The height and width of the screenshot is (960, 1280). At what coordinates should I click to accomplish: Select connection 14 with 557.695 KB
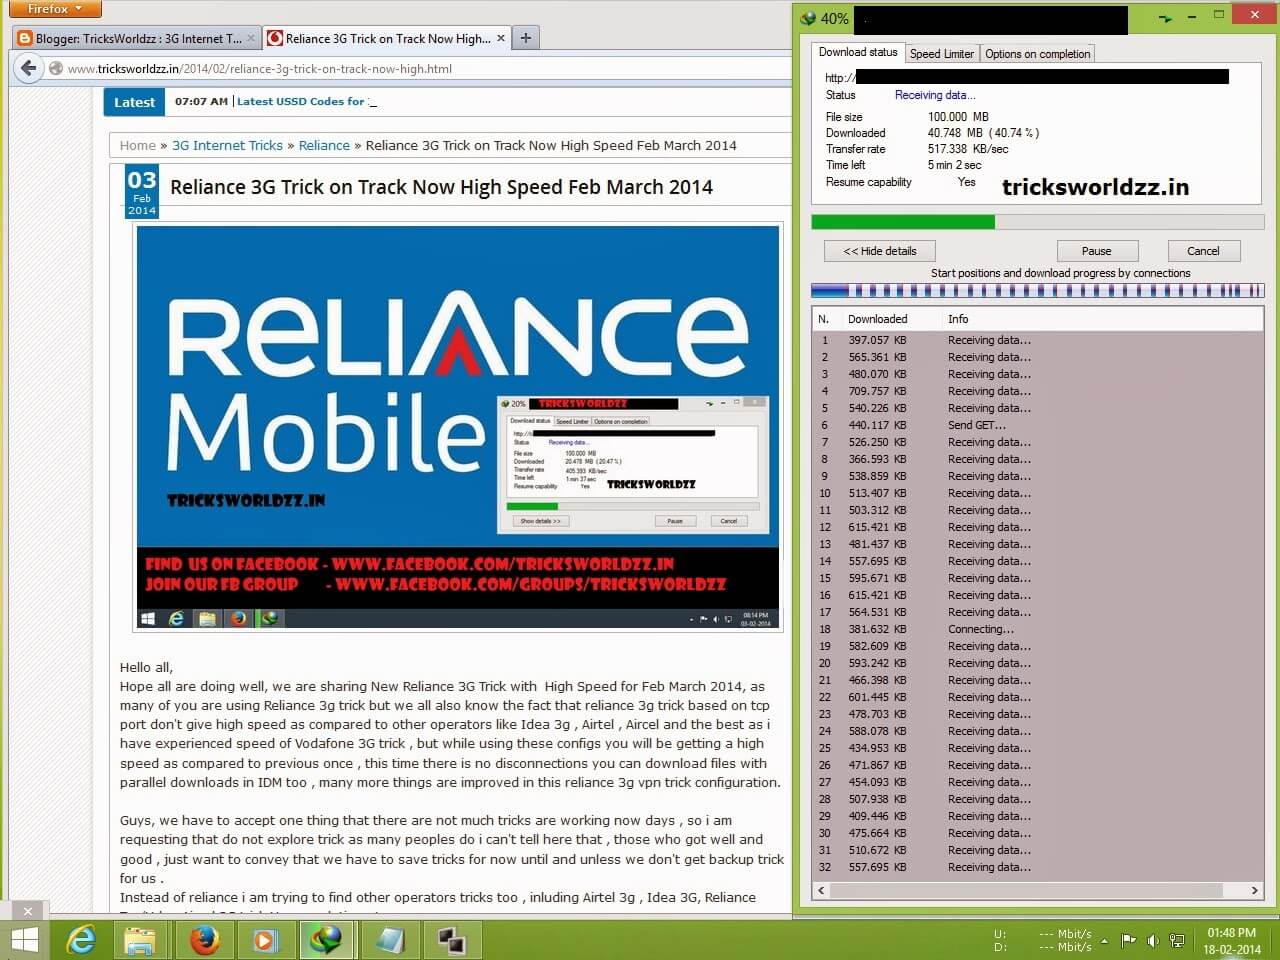pyautogui.click(x=1037, y=561)
